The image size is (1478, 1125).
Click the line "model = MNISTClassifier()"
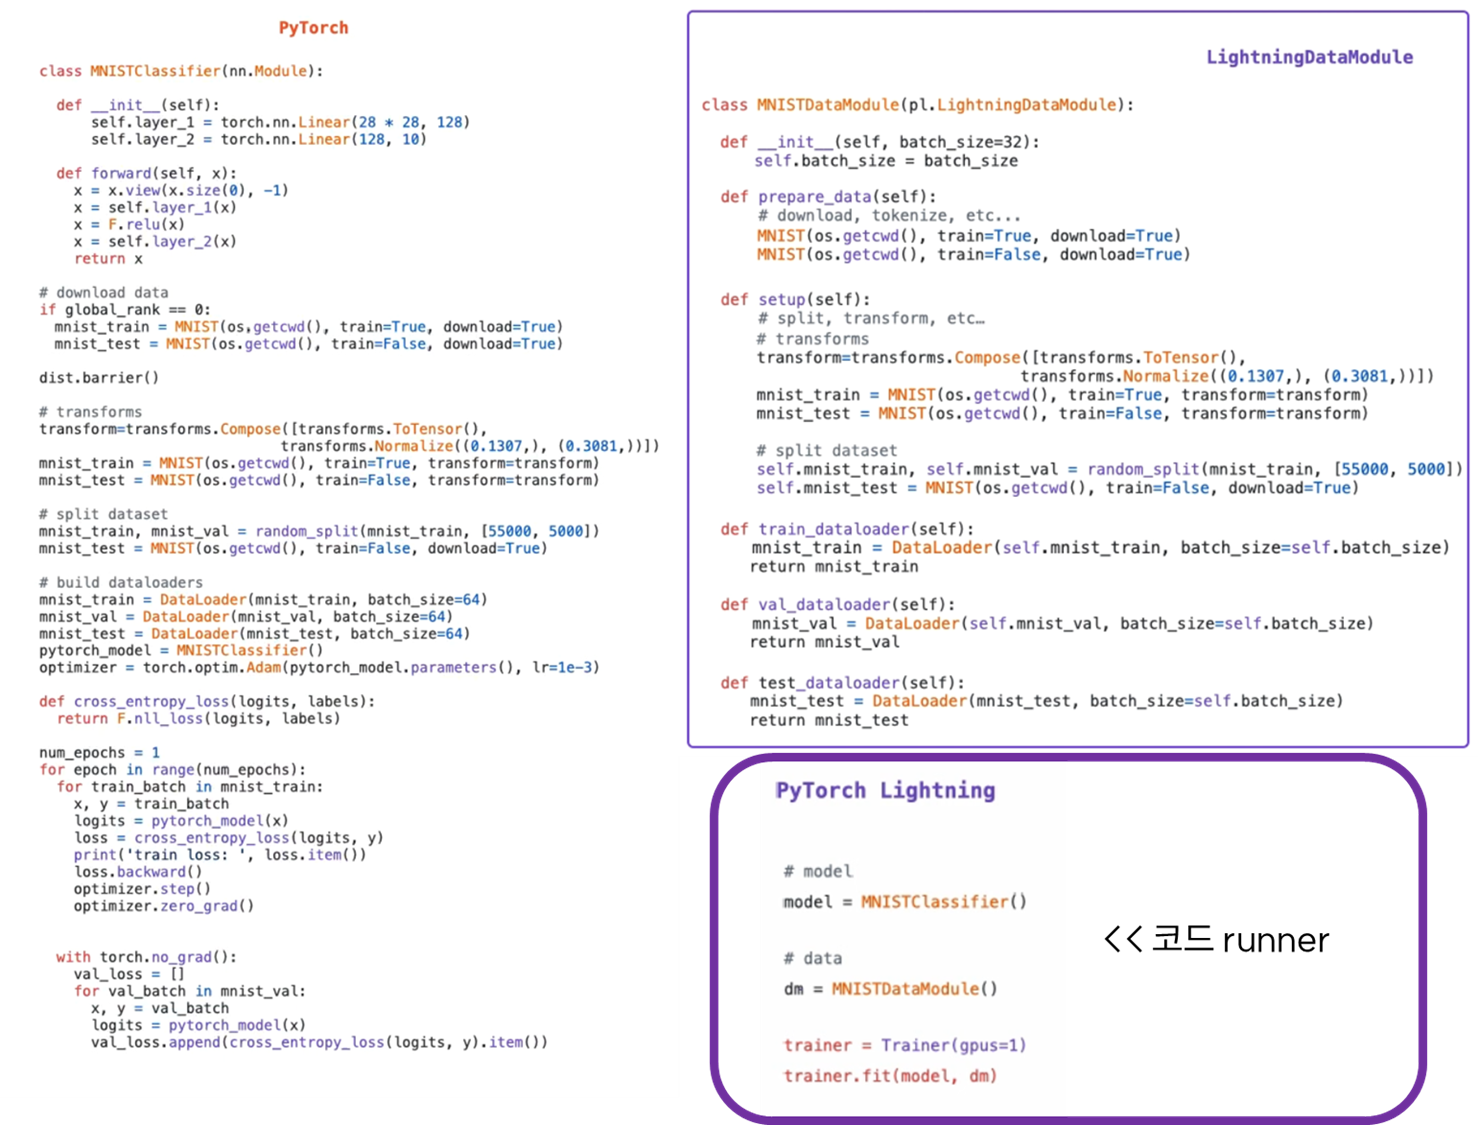pyautogui.click(x=905, y=902)
